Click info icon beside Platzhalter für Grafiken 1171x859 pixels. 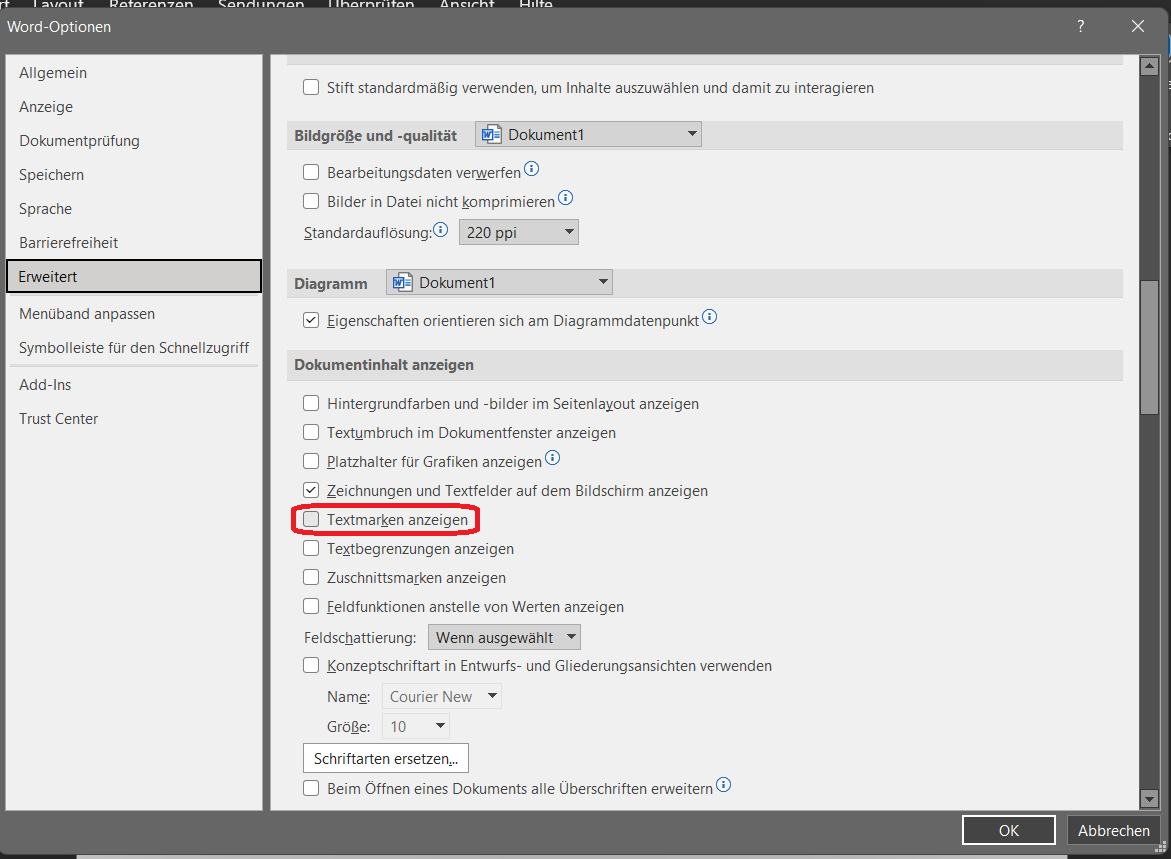click(552, 459)
